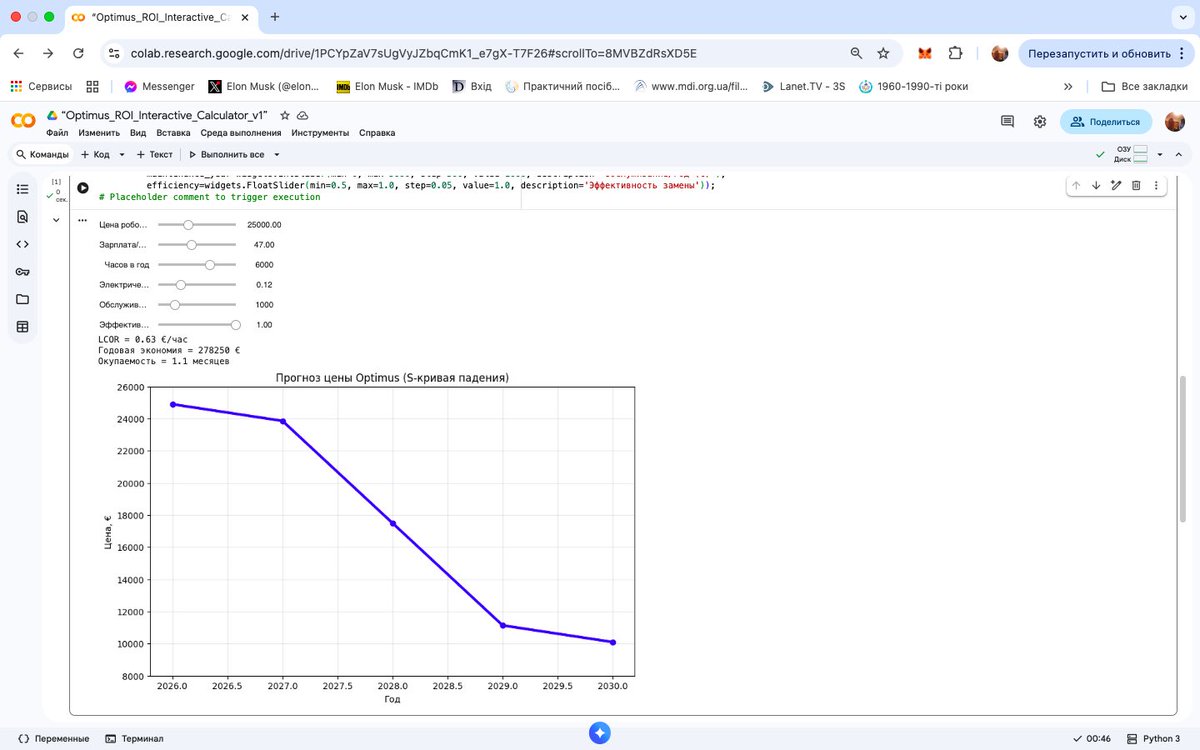Star the notebook title

click(x=285, y=116)
